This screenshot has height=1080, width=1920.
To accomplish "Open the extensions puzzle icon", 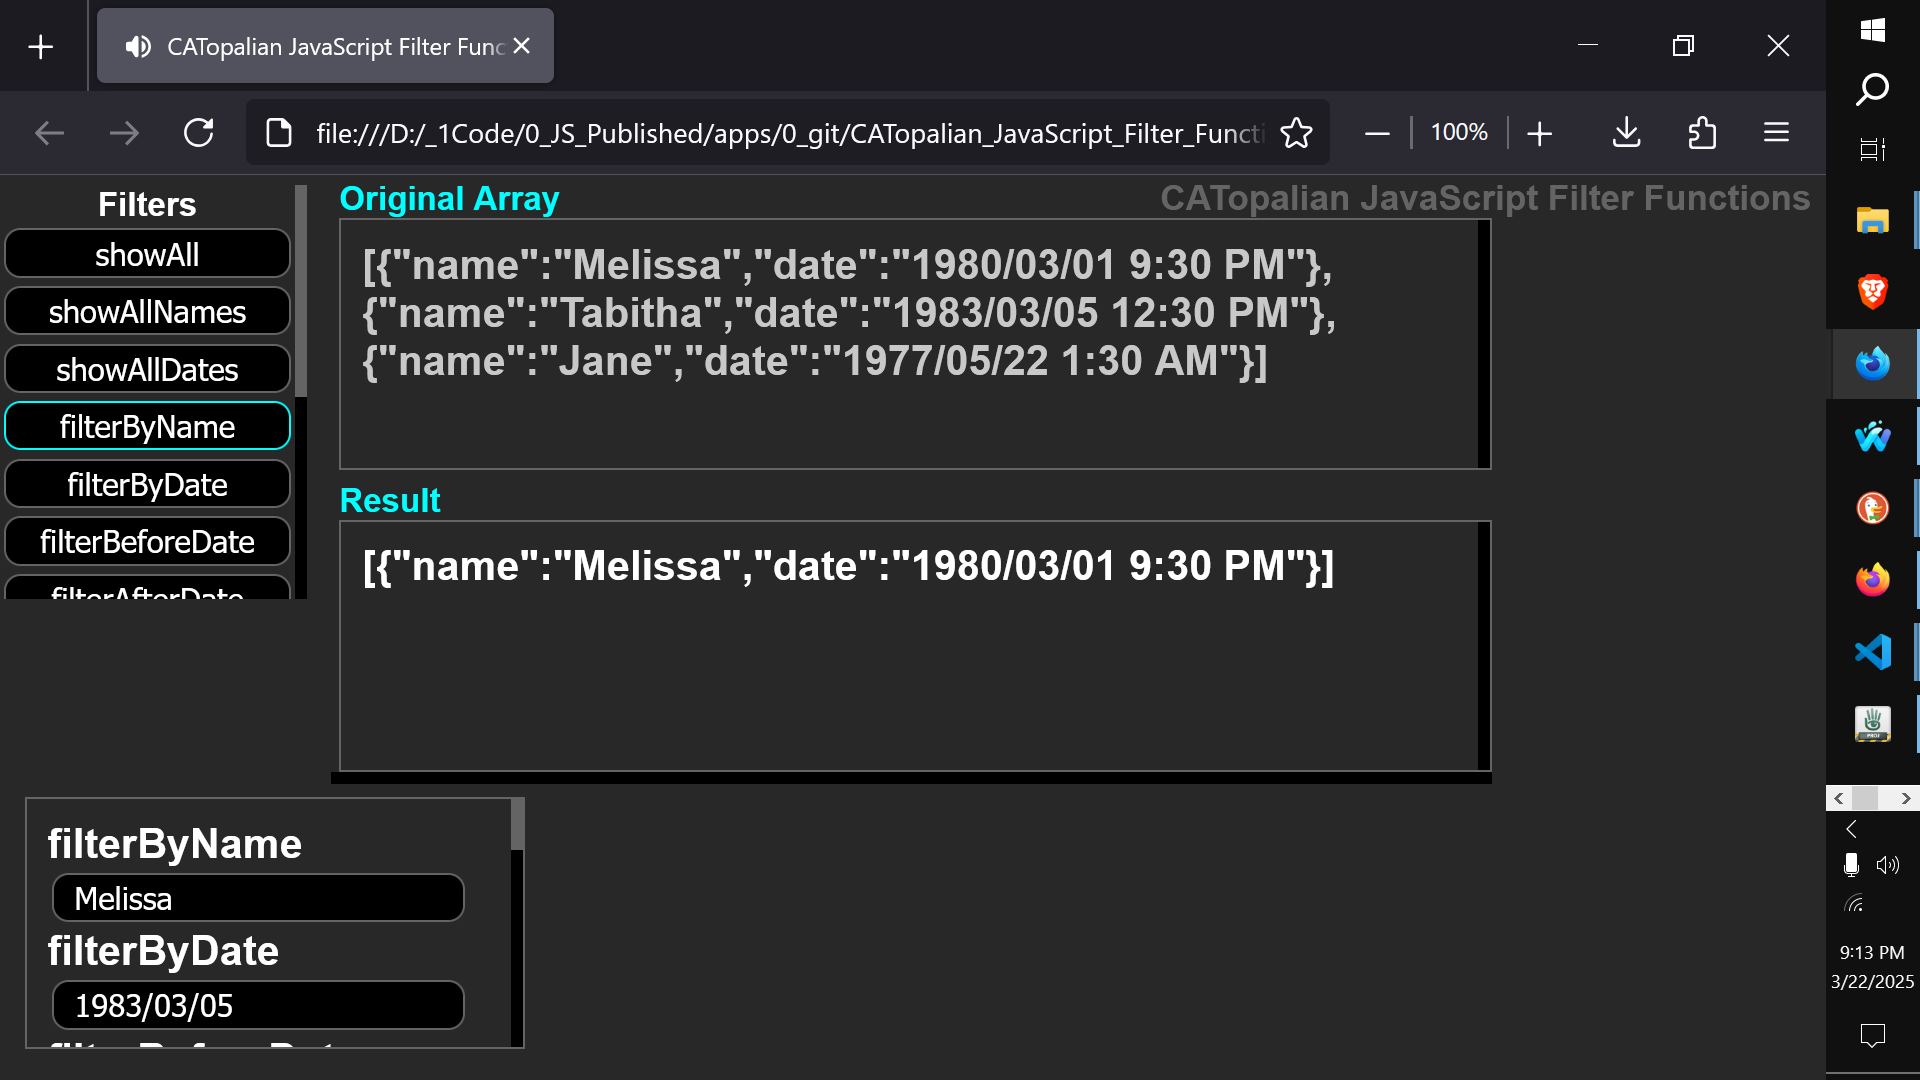I will pyautogui.click(x=1701, y=133).
